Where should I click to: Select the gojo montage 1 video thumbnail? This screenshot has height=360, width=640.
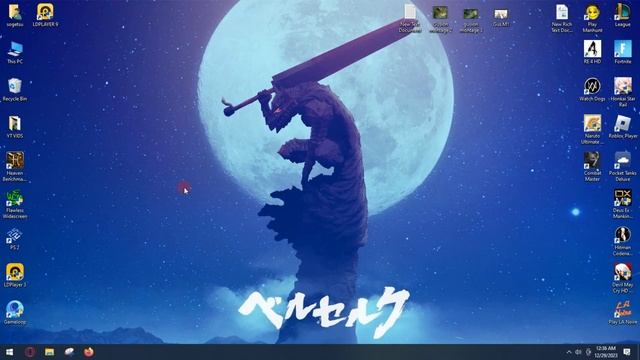471,19
